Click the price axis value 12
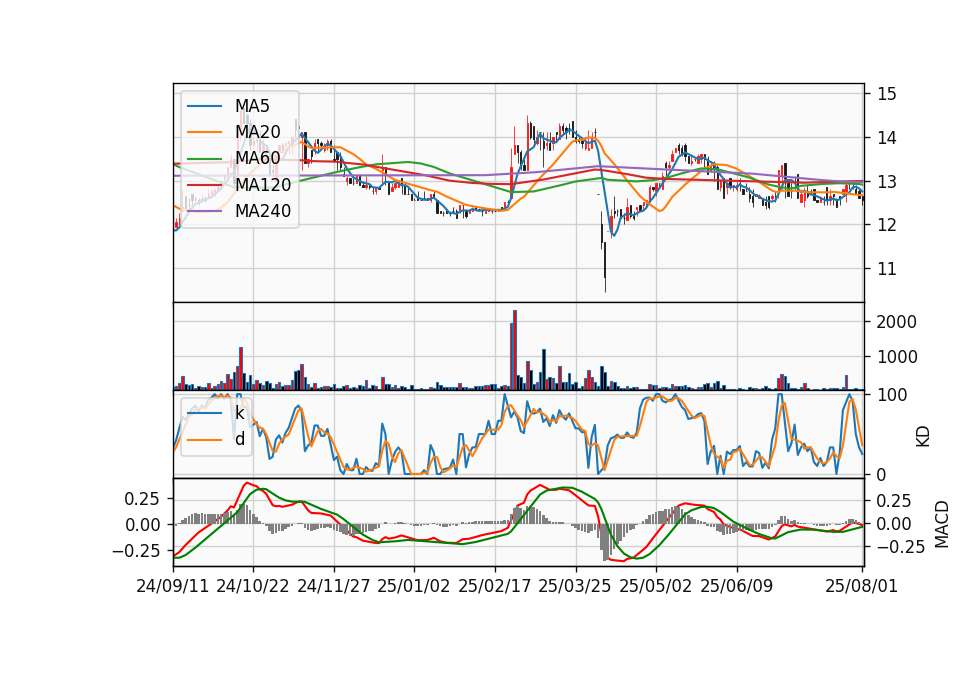The width and height of the screenshot is (960, 690). [x=887, y=225]
